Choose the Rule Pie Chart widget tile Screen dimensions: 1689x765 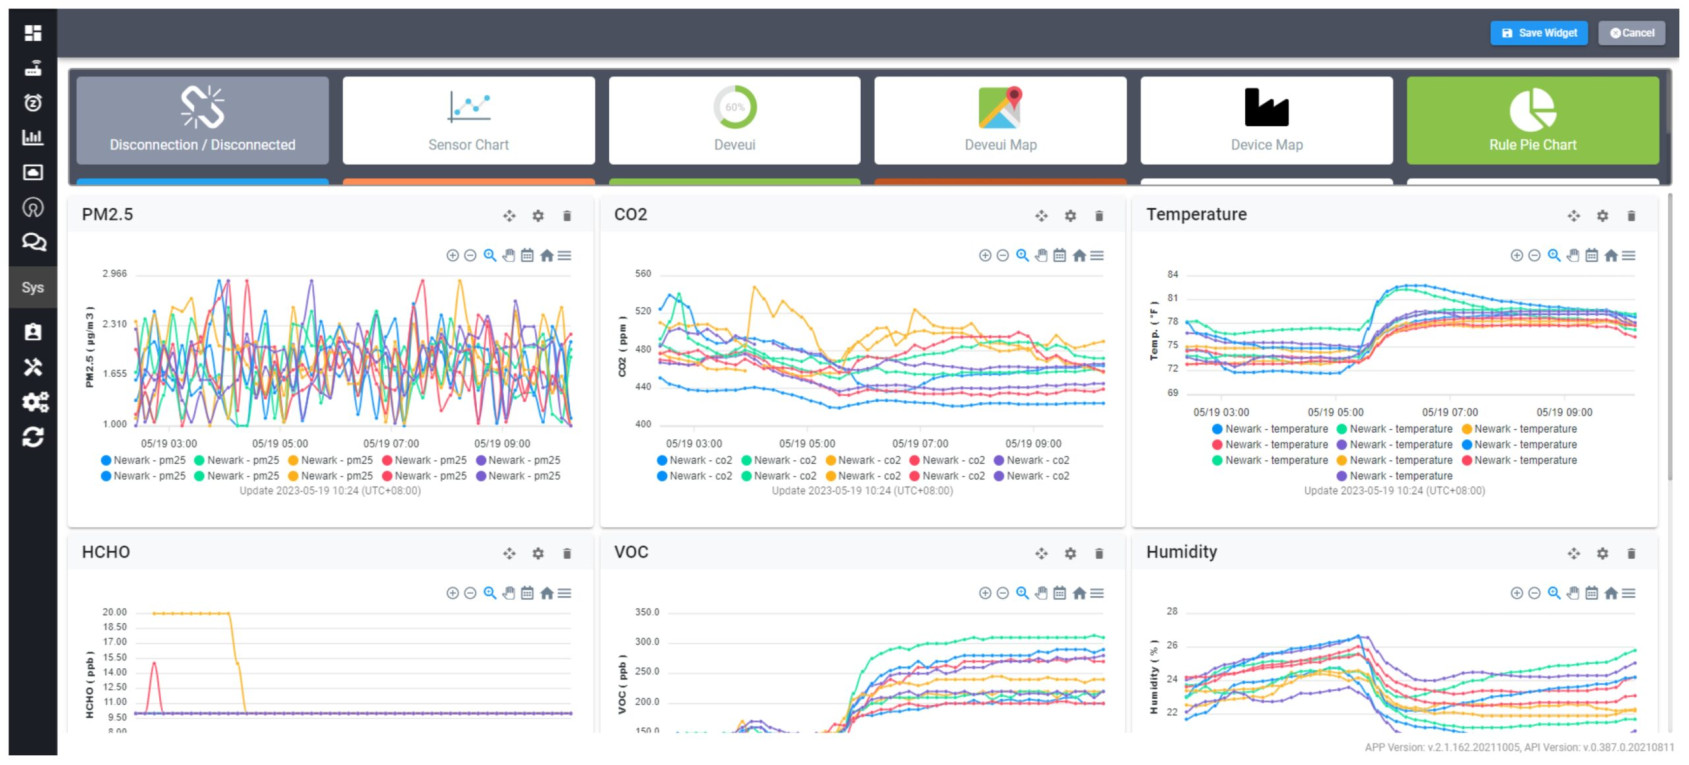point(1532,120)
